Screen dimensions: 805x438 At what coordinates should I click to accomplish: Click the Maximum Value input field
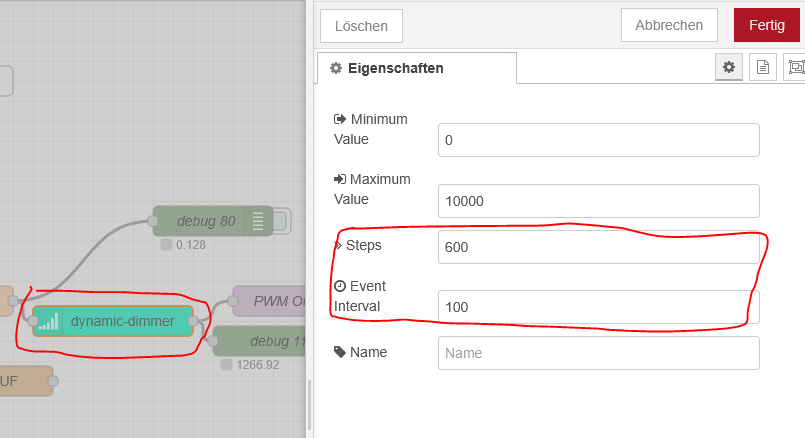click(x=598, y=200)
